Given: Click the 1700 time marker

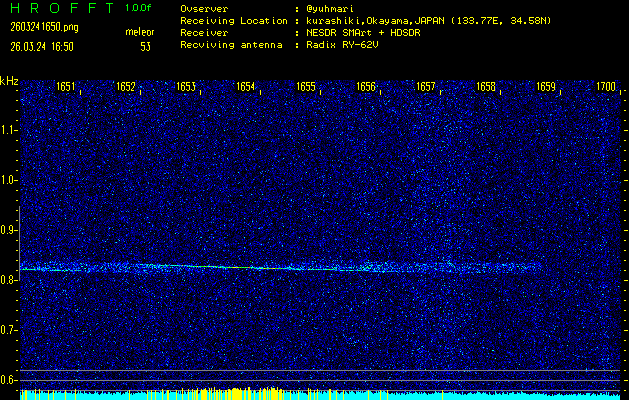Looking at the screenshot, I should [606, 87].
